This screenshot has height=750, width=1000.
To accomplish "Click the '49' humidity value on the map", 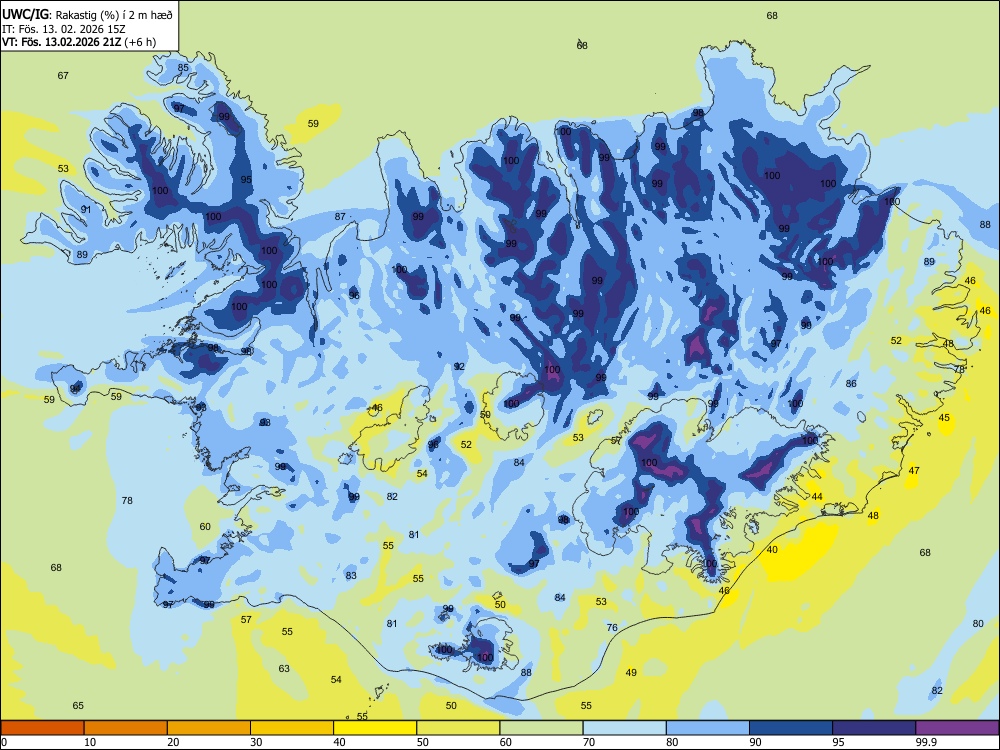I will [631, 672].
